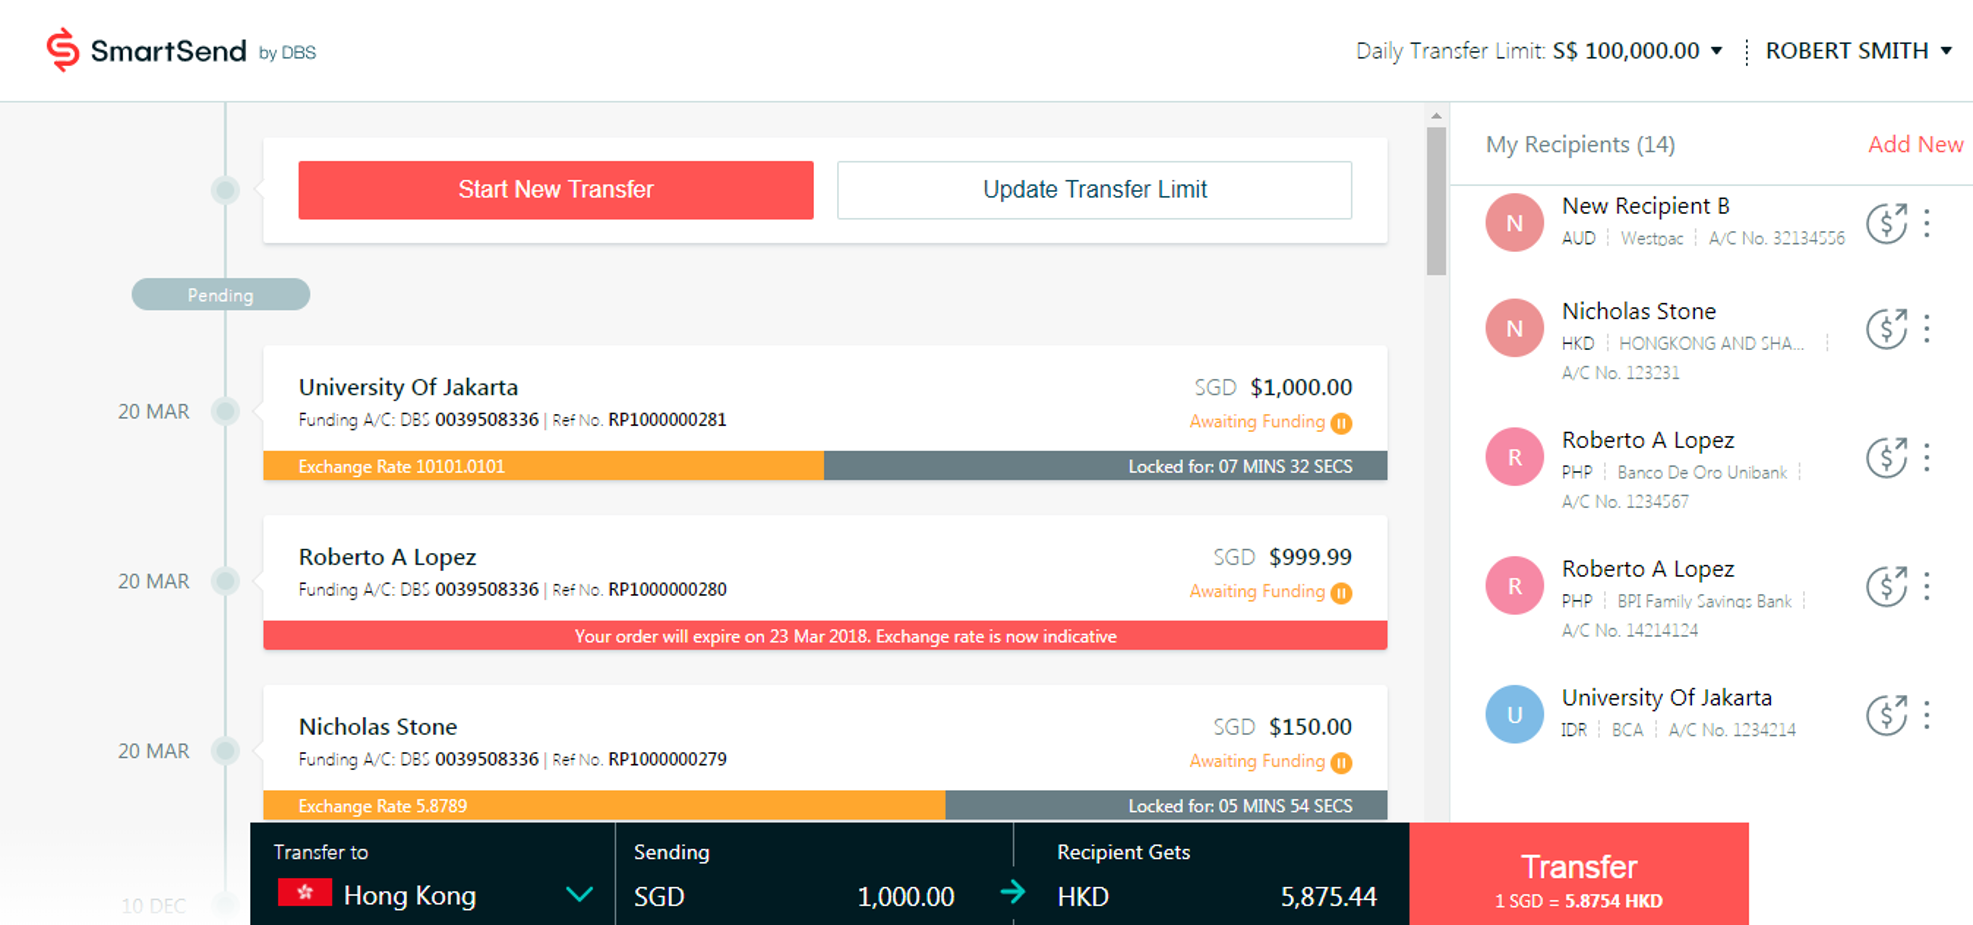
Task: Click the red Transfer button
Action: (1579, 874)
